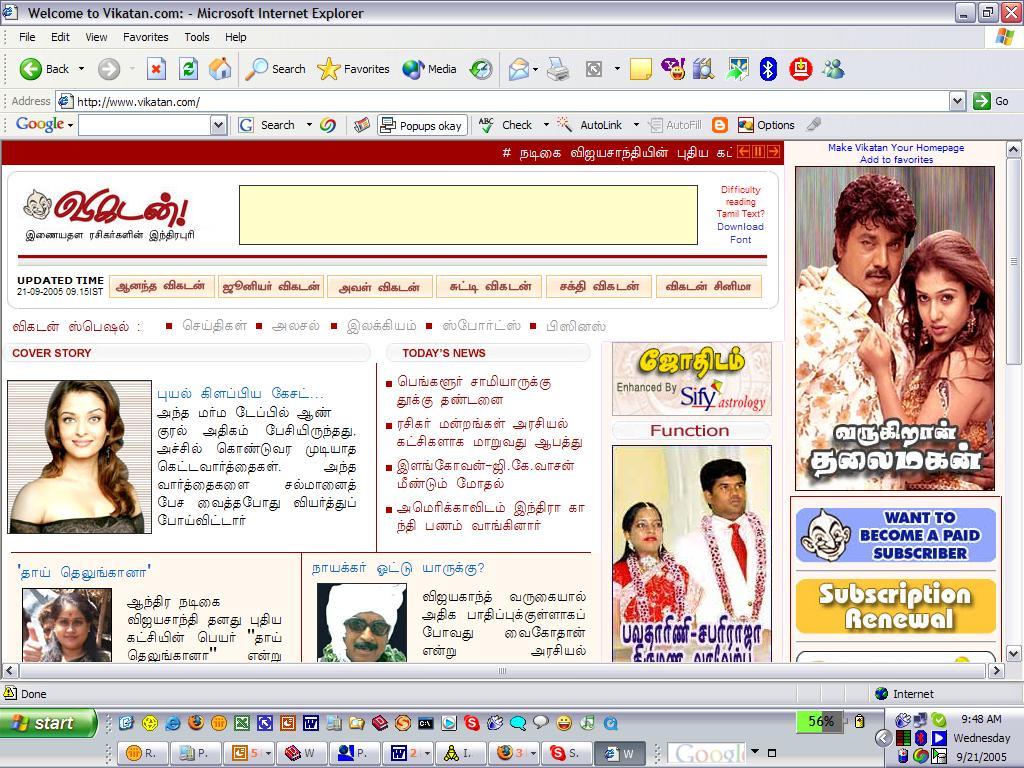Screen dimensions: 1024x768
Task: Open the Blogger icon in the Google toolbar
Action: 720,125
